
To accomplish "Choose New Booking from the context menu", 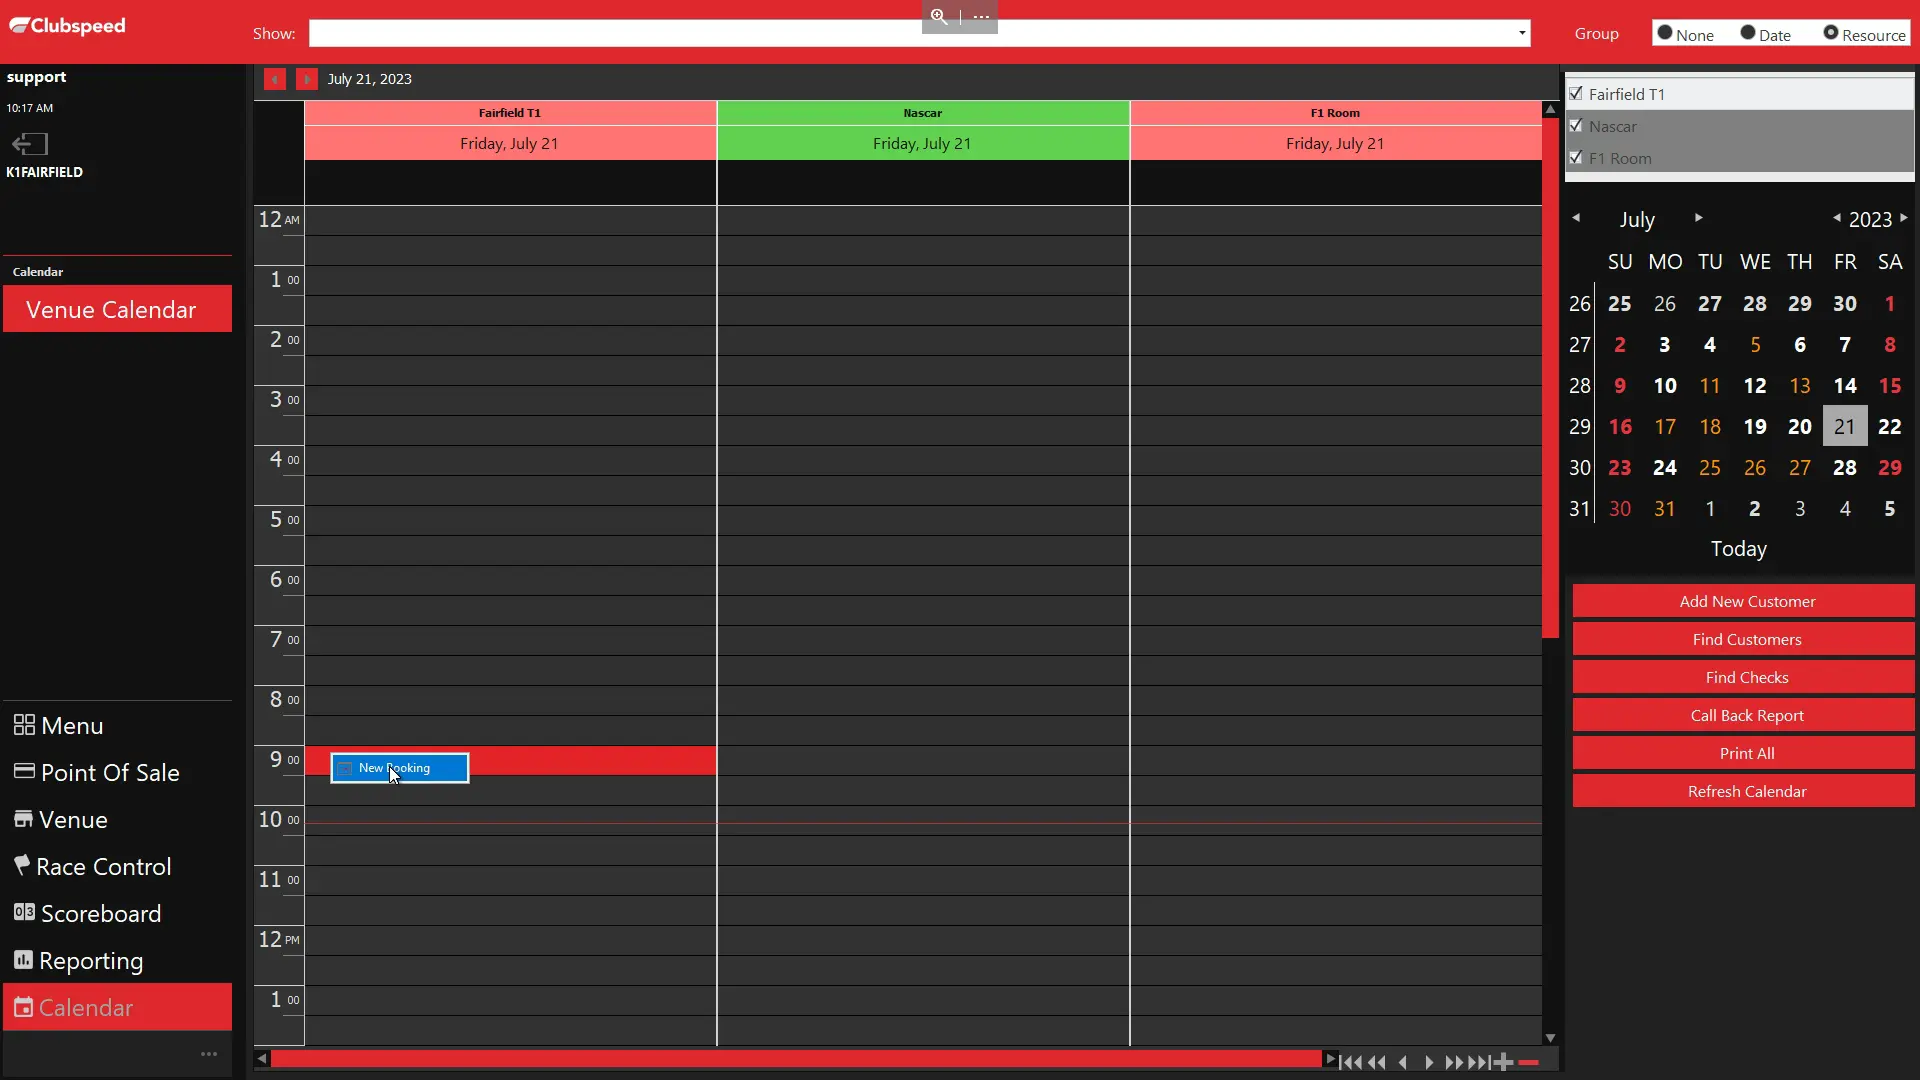I will (400, 768).
